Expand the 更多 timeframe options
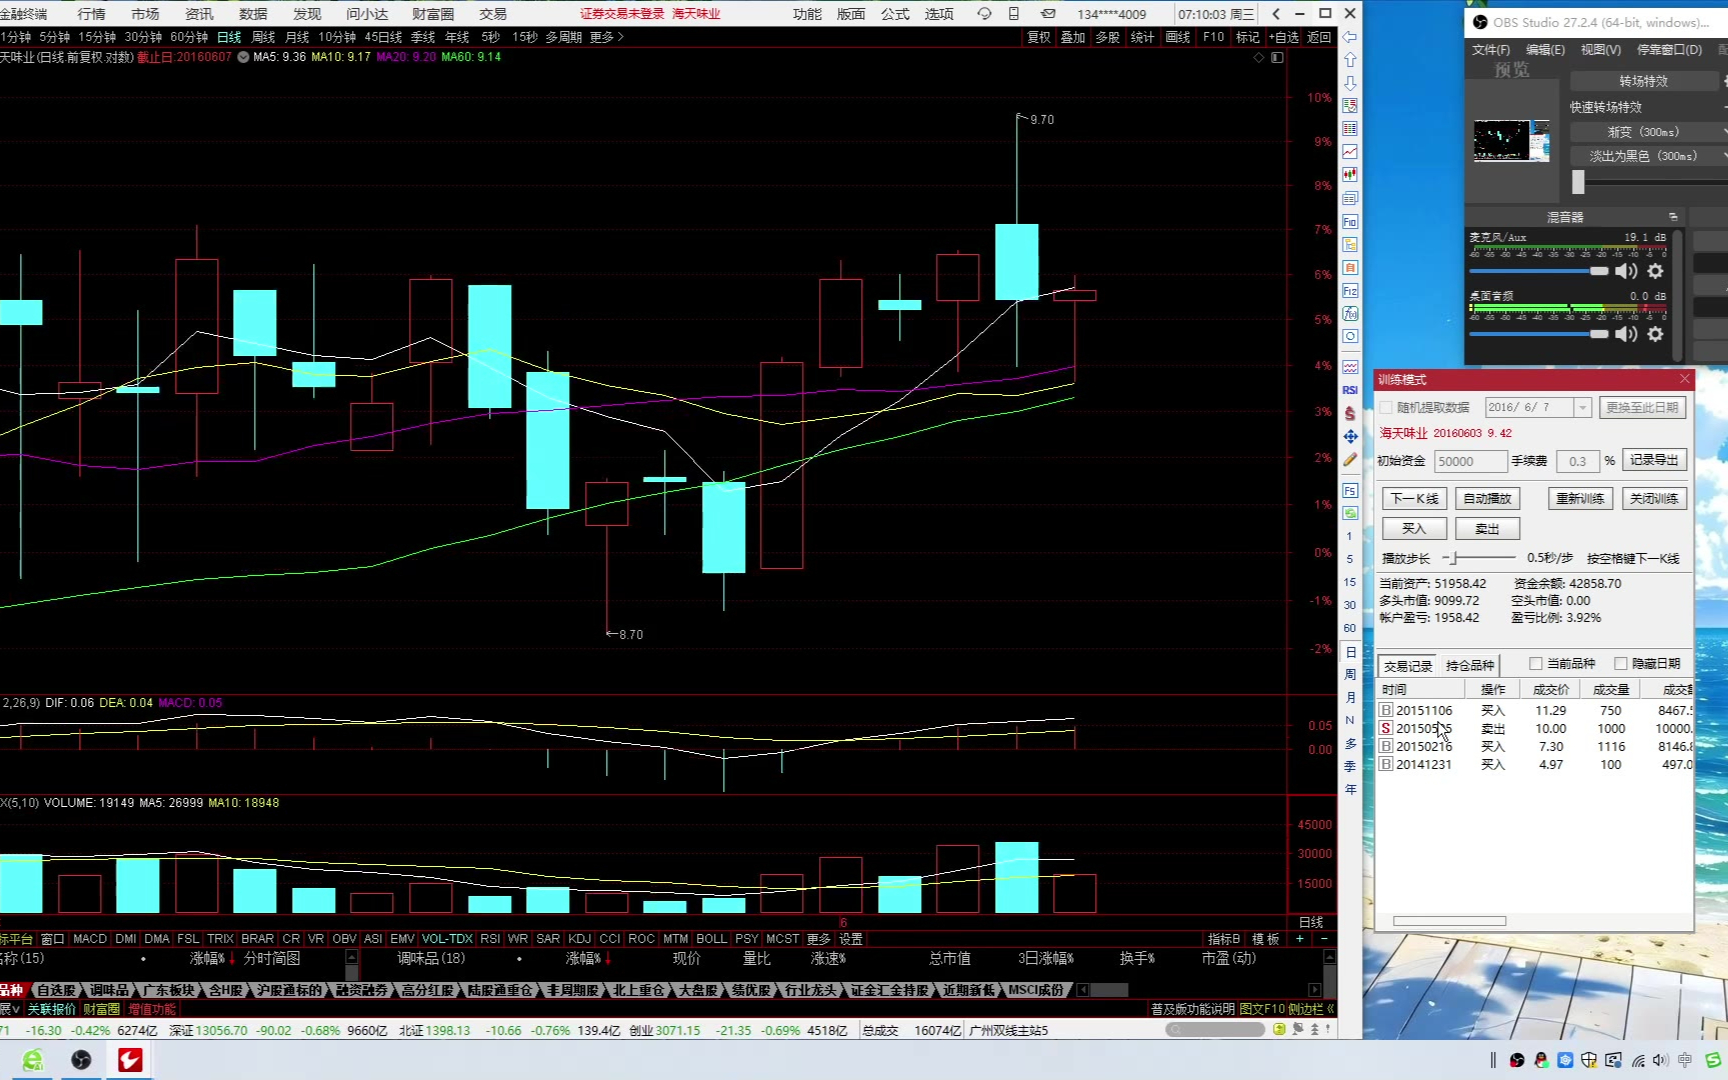 (x=606, y=37)
